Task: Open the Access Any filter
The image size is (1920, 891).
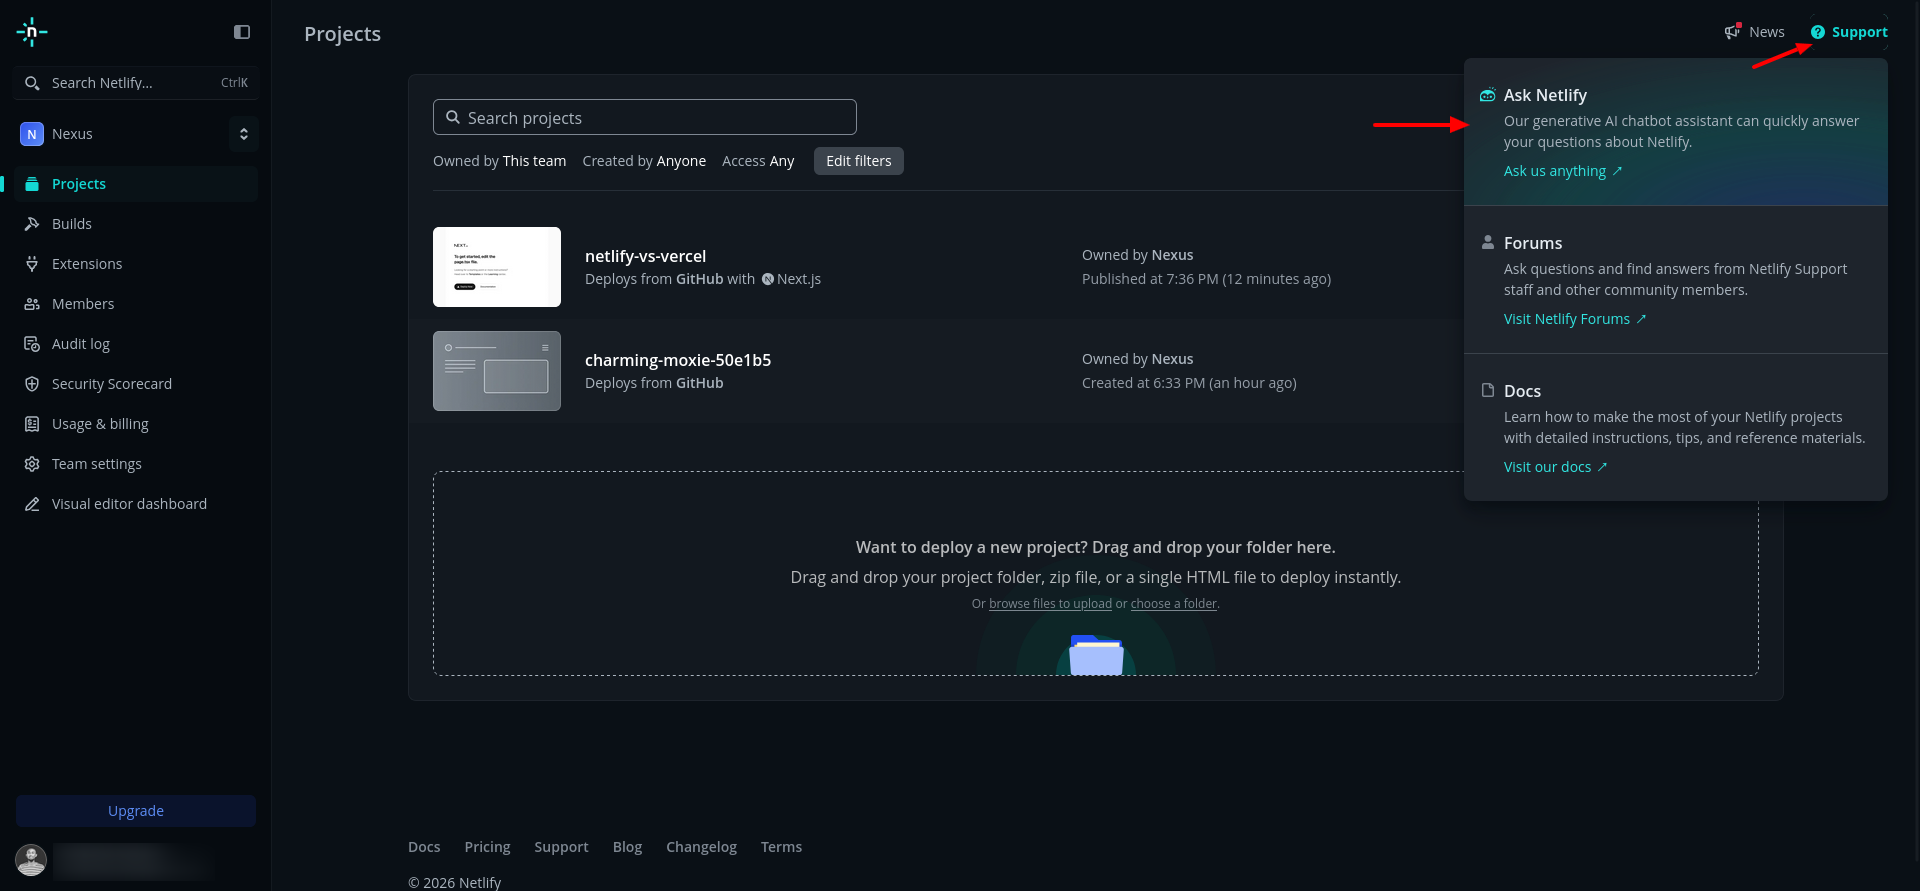Action: [x=758, y=161]
